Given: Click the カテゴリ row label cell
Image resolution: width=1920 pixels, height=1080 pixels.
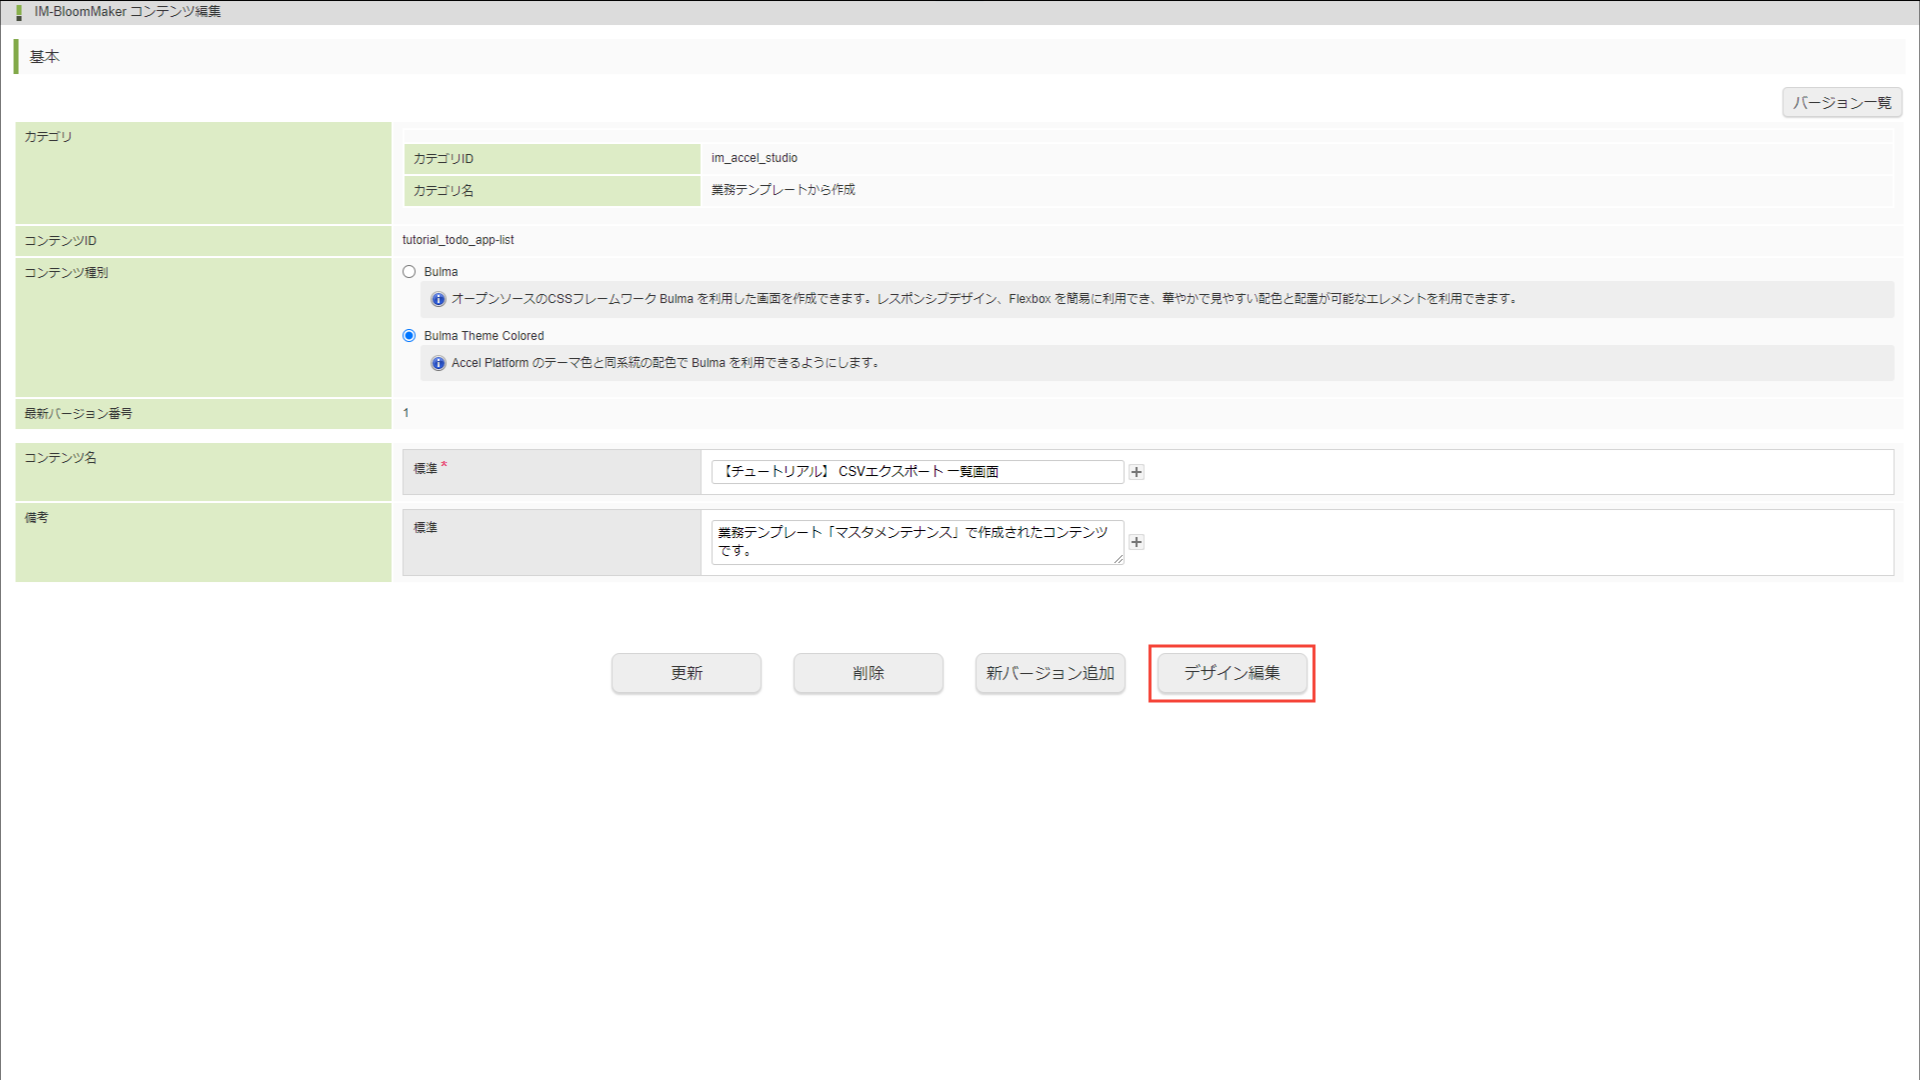Looking at the screenshot, I should pos(203,173).
